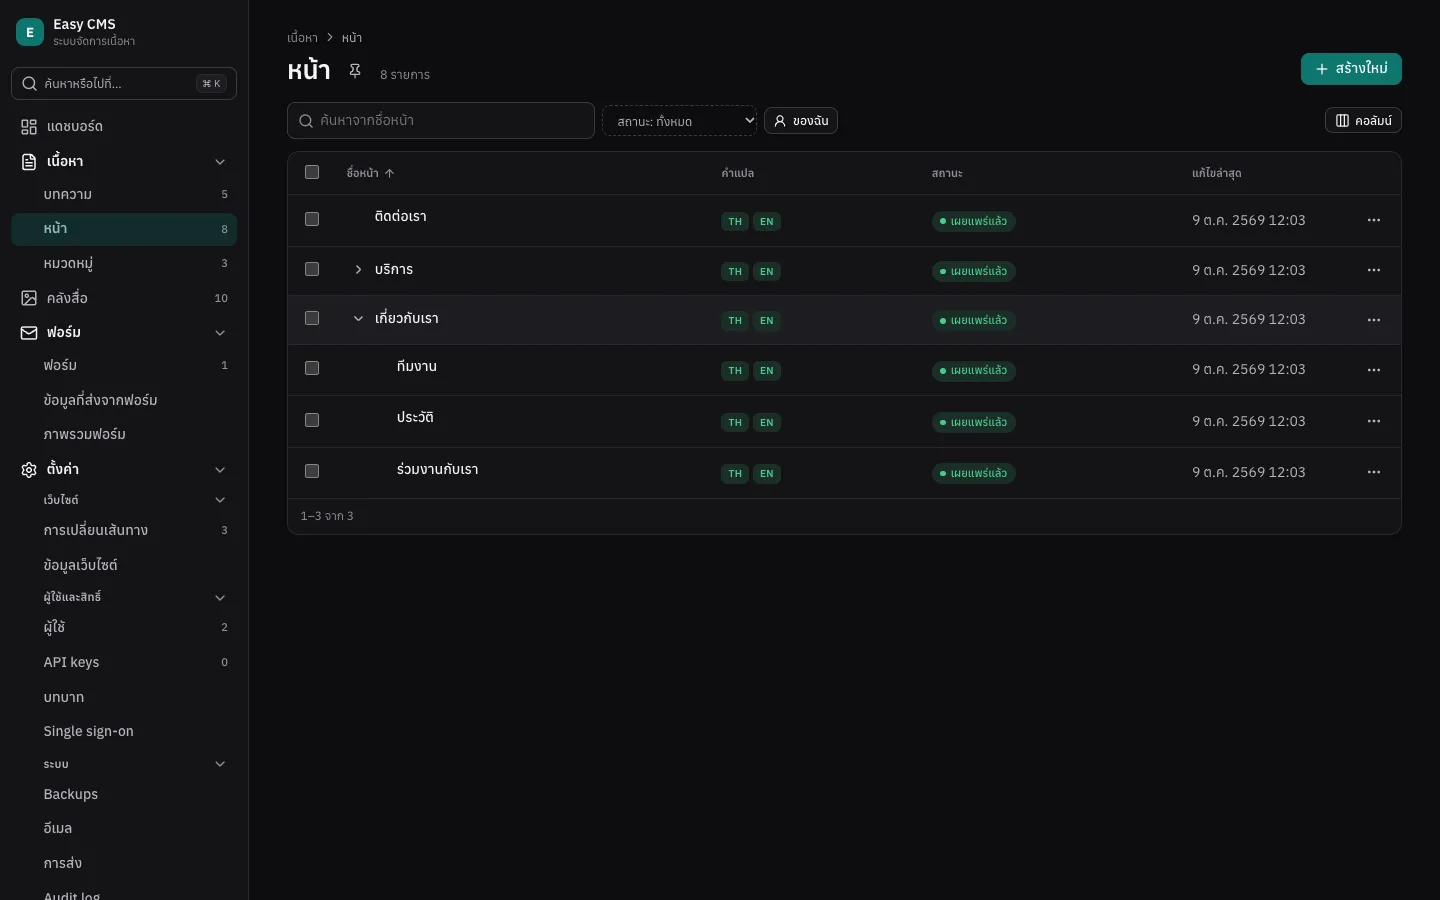
Task: Collapse the เกี่ยวกับเรา page row
Action: pos(358,319)
